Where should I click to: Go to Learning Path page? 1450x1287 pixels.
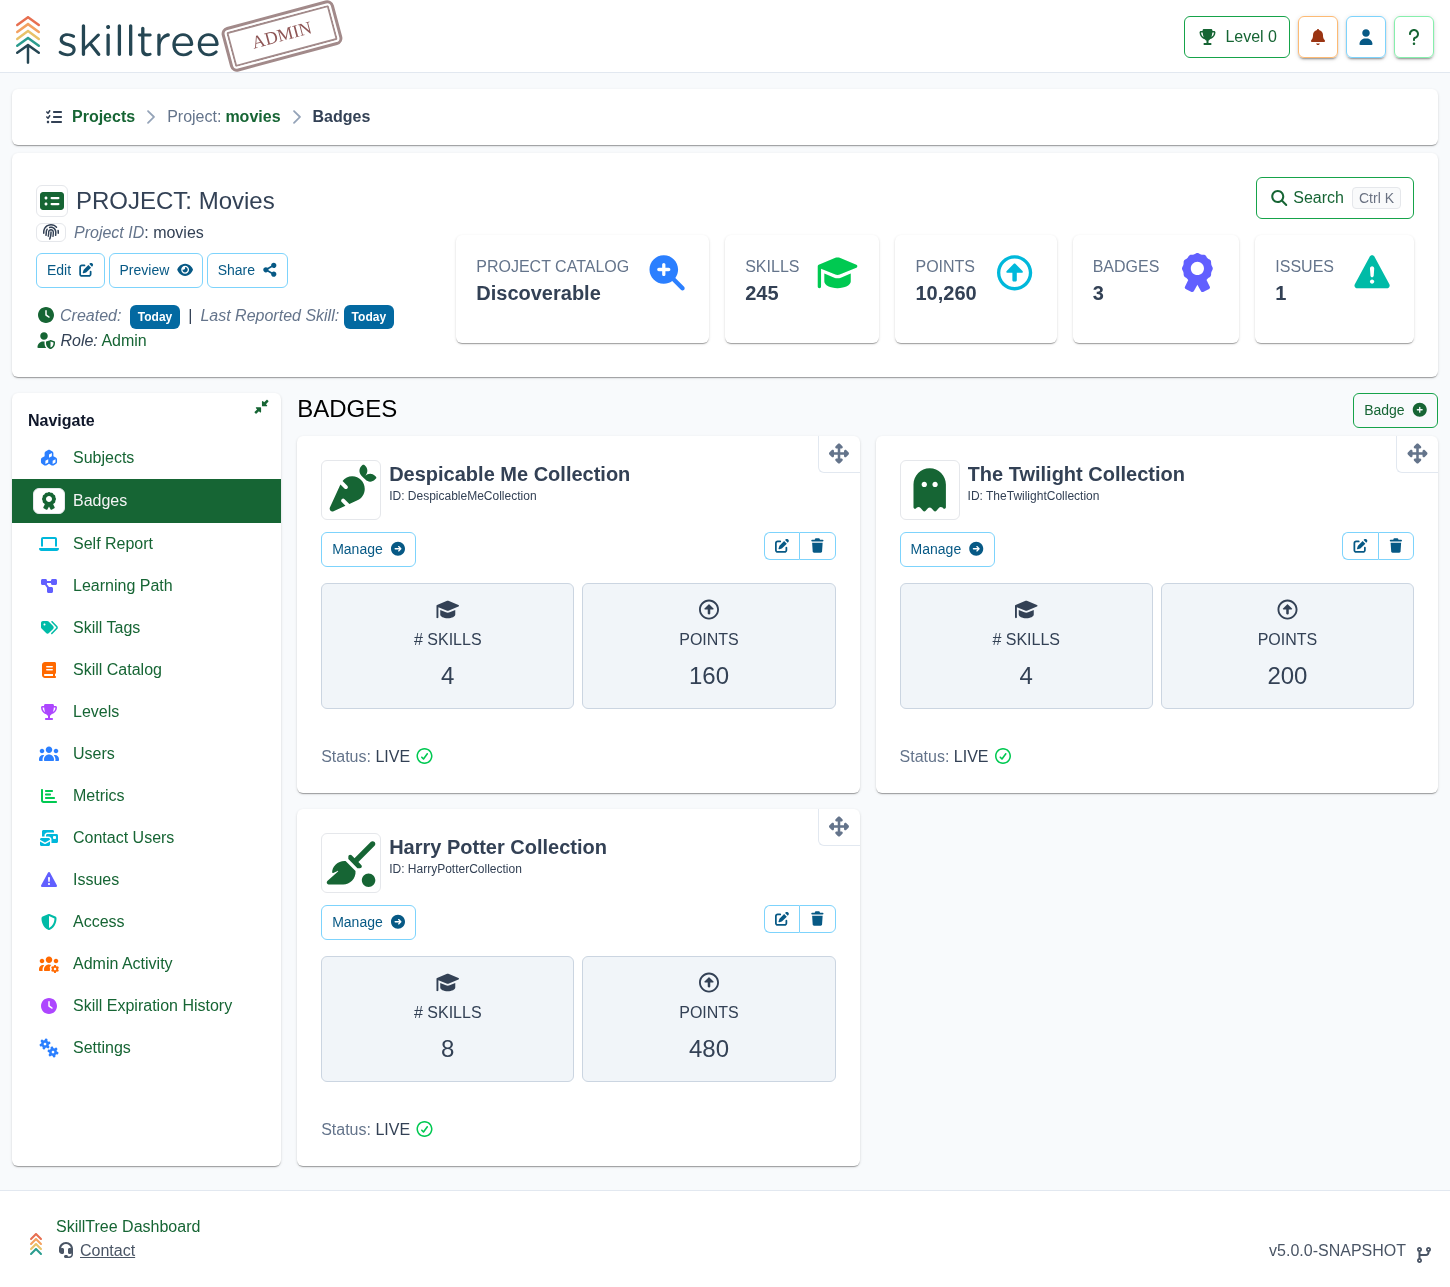tap(146, 586)
